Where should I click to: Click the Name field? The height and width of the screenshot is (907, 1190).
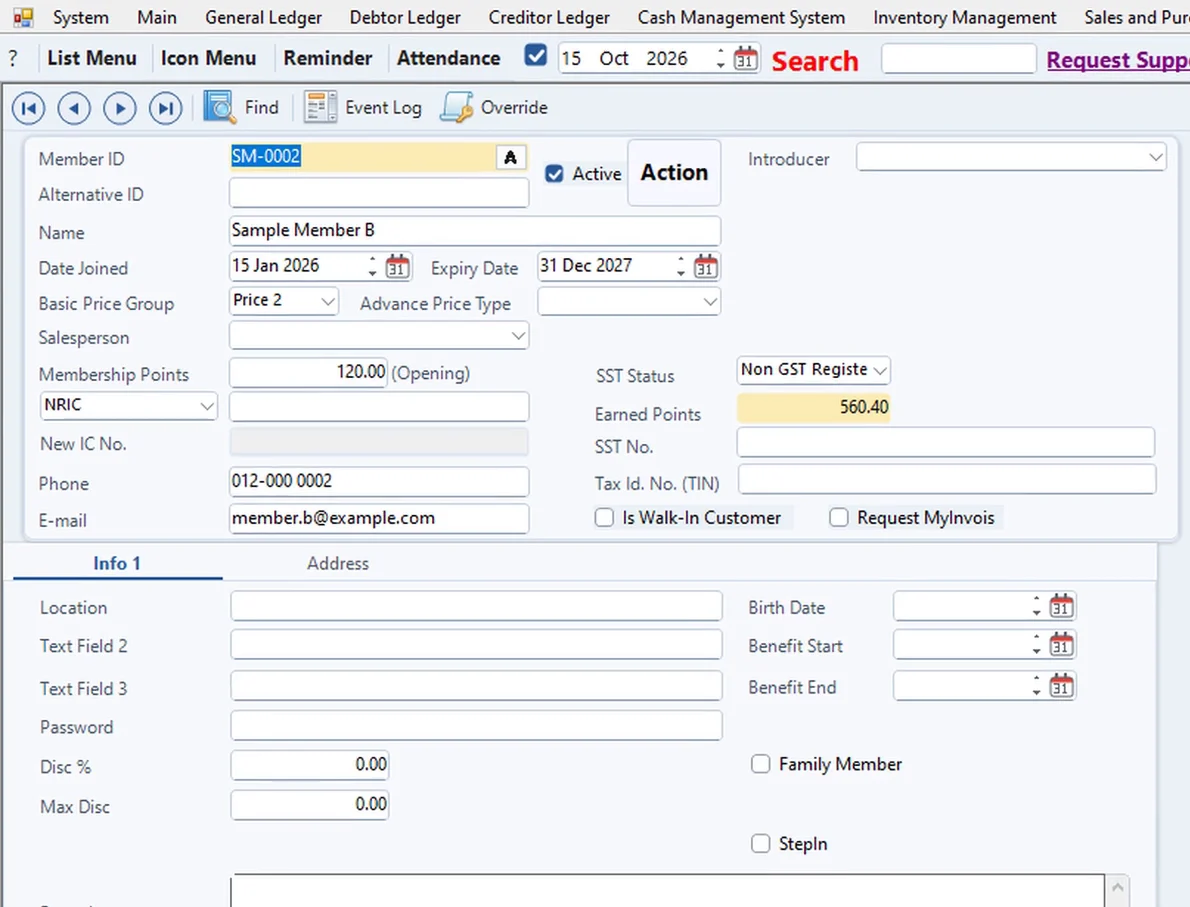[475, 231]
